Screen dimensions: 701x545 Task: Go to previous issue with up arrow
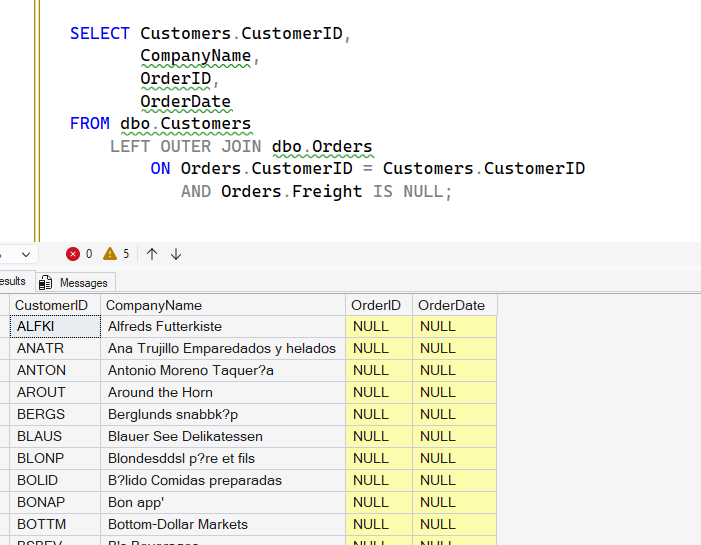pos(152,254)
